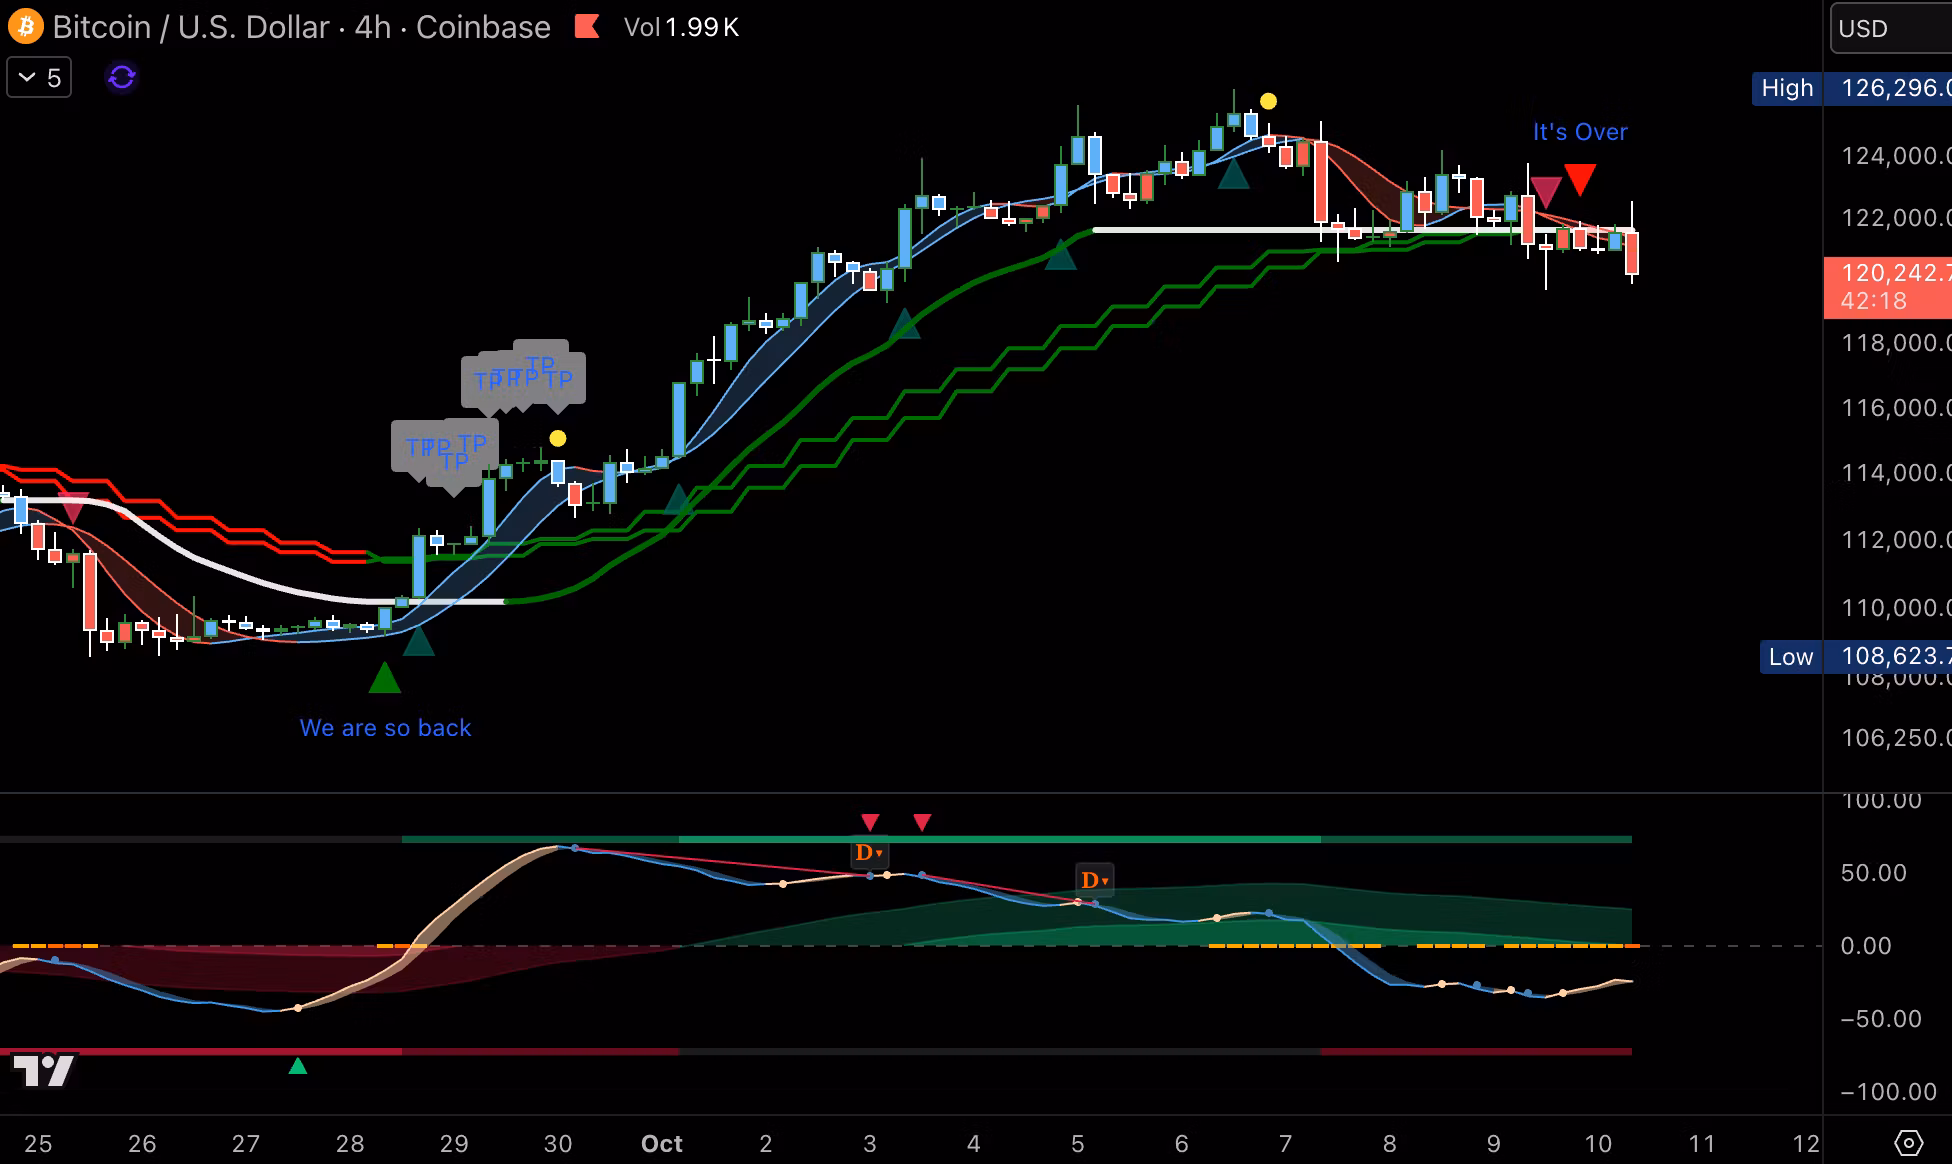Screen dimensions: 1952x1164
Task: Click the It's Over text annotation
Action: pyautogui.click(x=1580, y=132)
